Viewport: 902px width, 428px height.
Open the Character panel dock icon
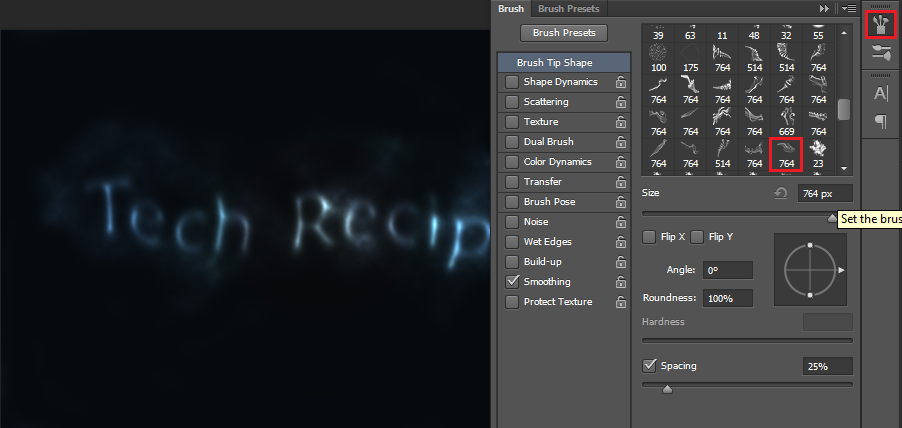click(x=880, y=93)
